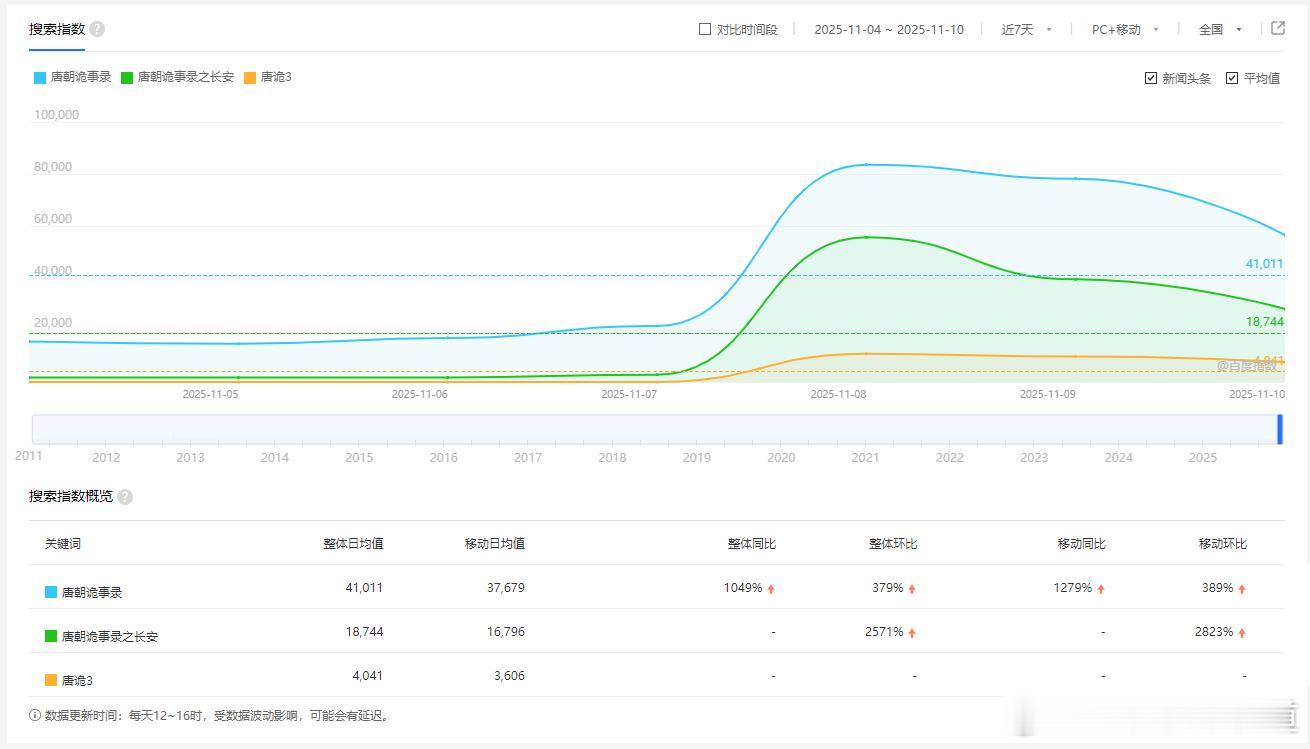
Task: Expand the PC+移动 device dropdown
Action: [x=1124, y=30]
